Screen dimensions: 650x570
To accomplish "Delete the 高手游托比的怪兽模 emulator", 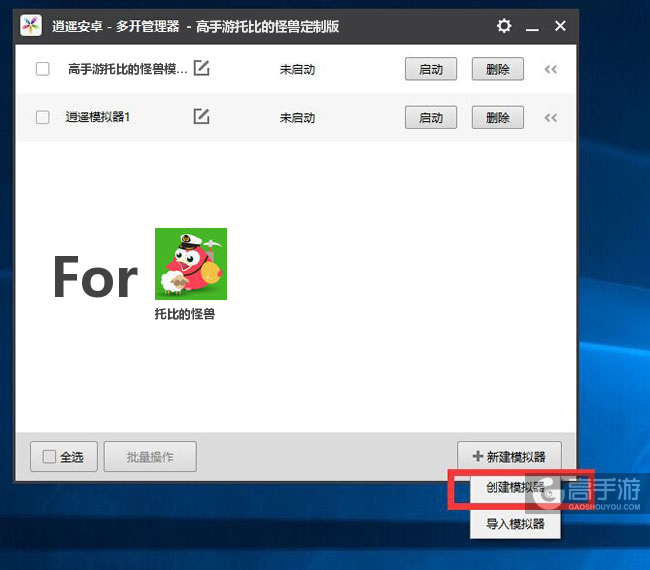I will point(497,69).
